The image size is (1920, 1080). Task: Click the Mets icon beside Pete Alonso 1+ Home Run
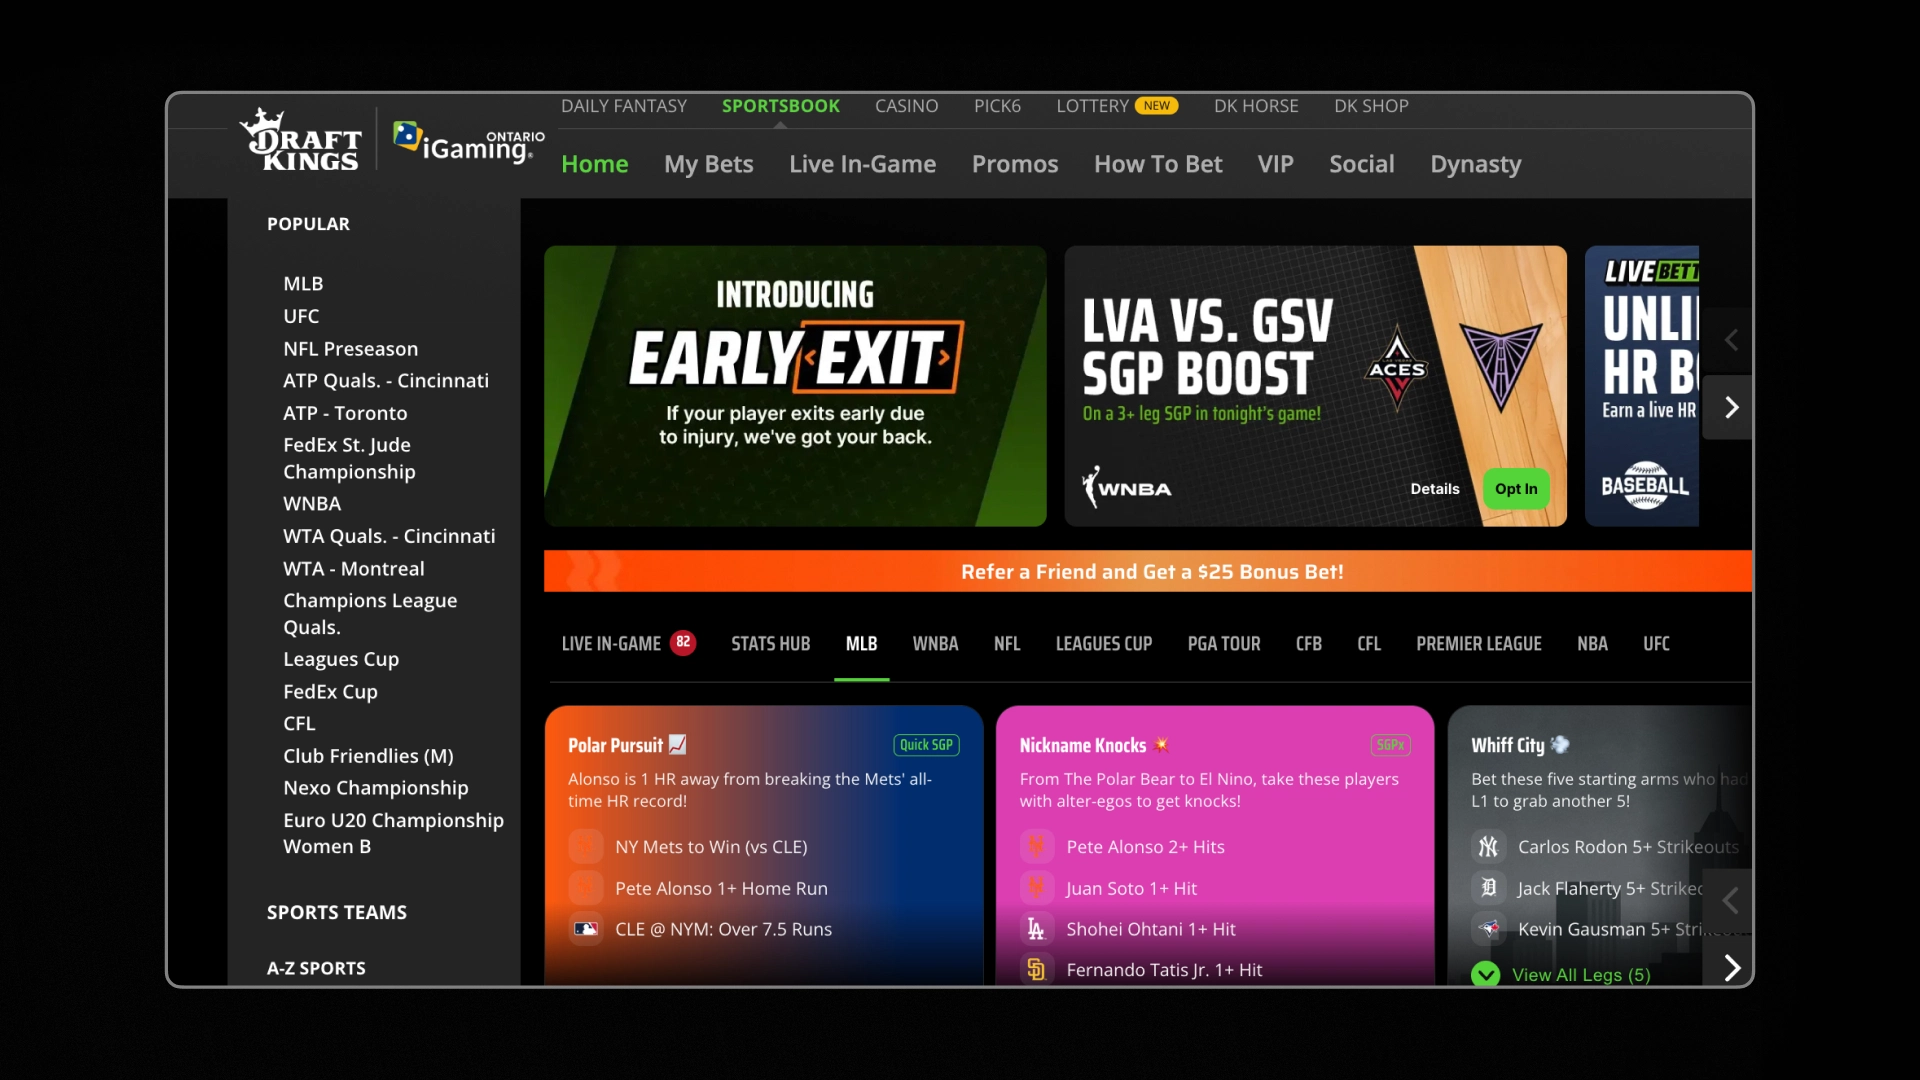(586, 888)
